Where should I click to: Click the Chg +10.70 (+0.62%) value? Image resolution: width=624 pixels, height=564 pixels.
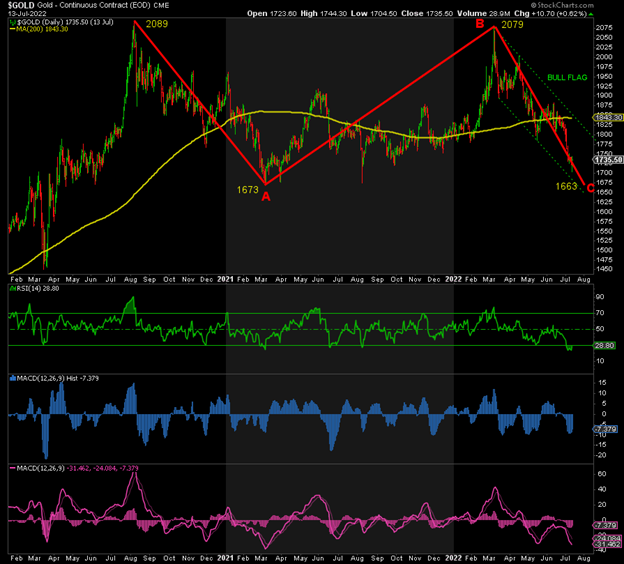point(559,14)
